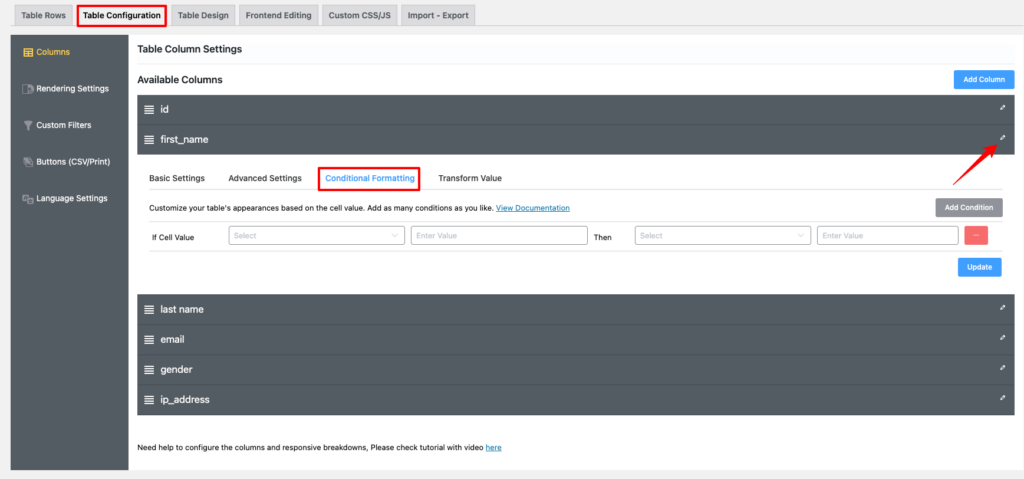The width and height of the screenshot is (1024, 479).
Task: Remove condition with the red minus button
Action: point(976,235)
